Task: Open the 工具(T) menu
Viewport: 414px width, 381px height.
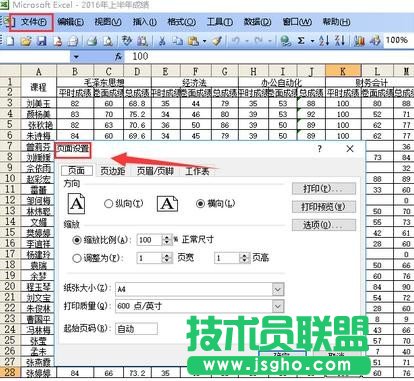Action: [220, 22]
